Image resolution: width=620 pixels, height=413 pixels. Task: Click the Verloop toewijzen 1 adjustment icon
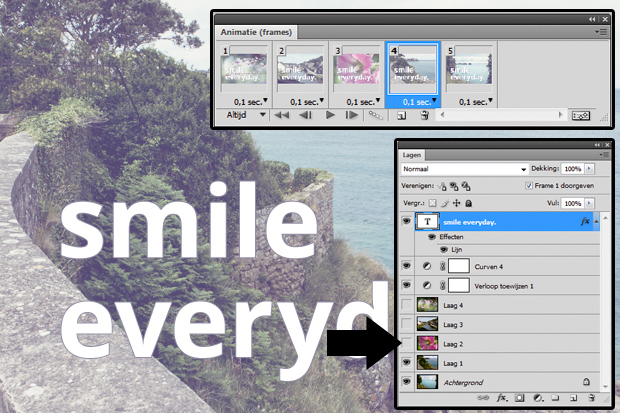(x=427, y=285)
